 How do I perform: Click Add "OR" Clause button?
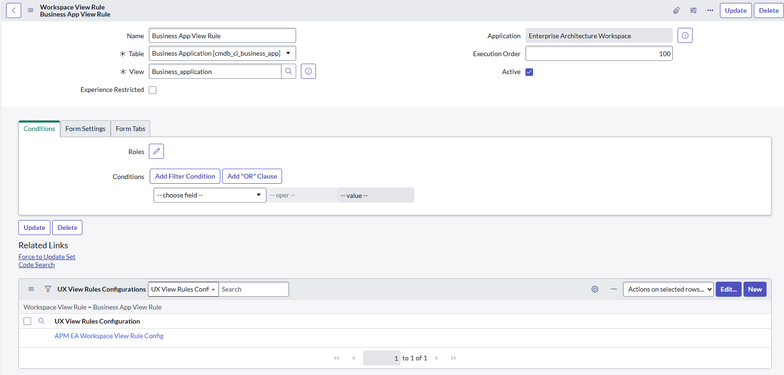(252, 176)
